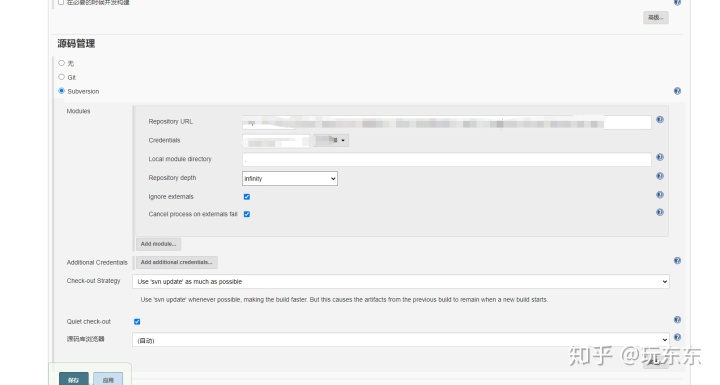
Task: Click the 应用 apply button
Action: 108,379
